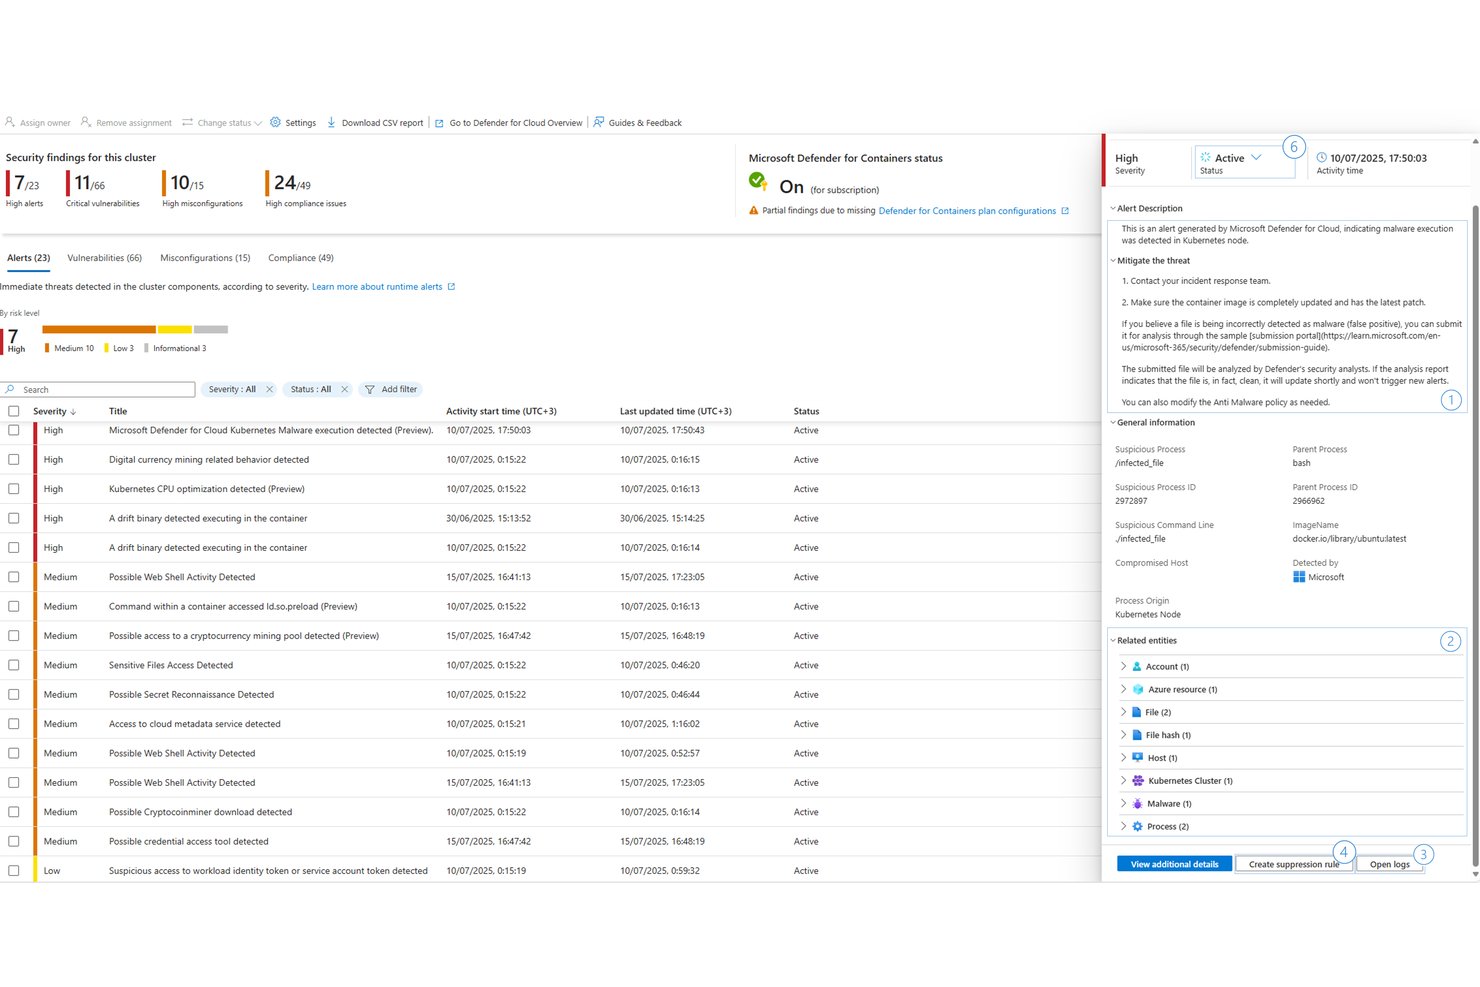1480x987 pixels.
Task: Expand the File hash (1) entity
Action: pos(1123,735)
